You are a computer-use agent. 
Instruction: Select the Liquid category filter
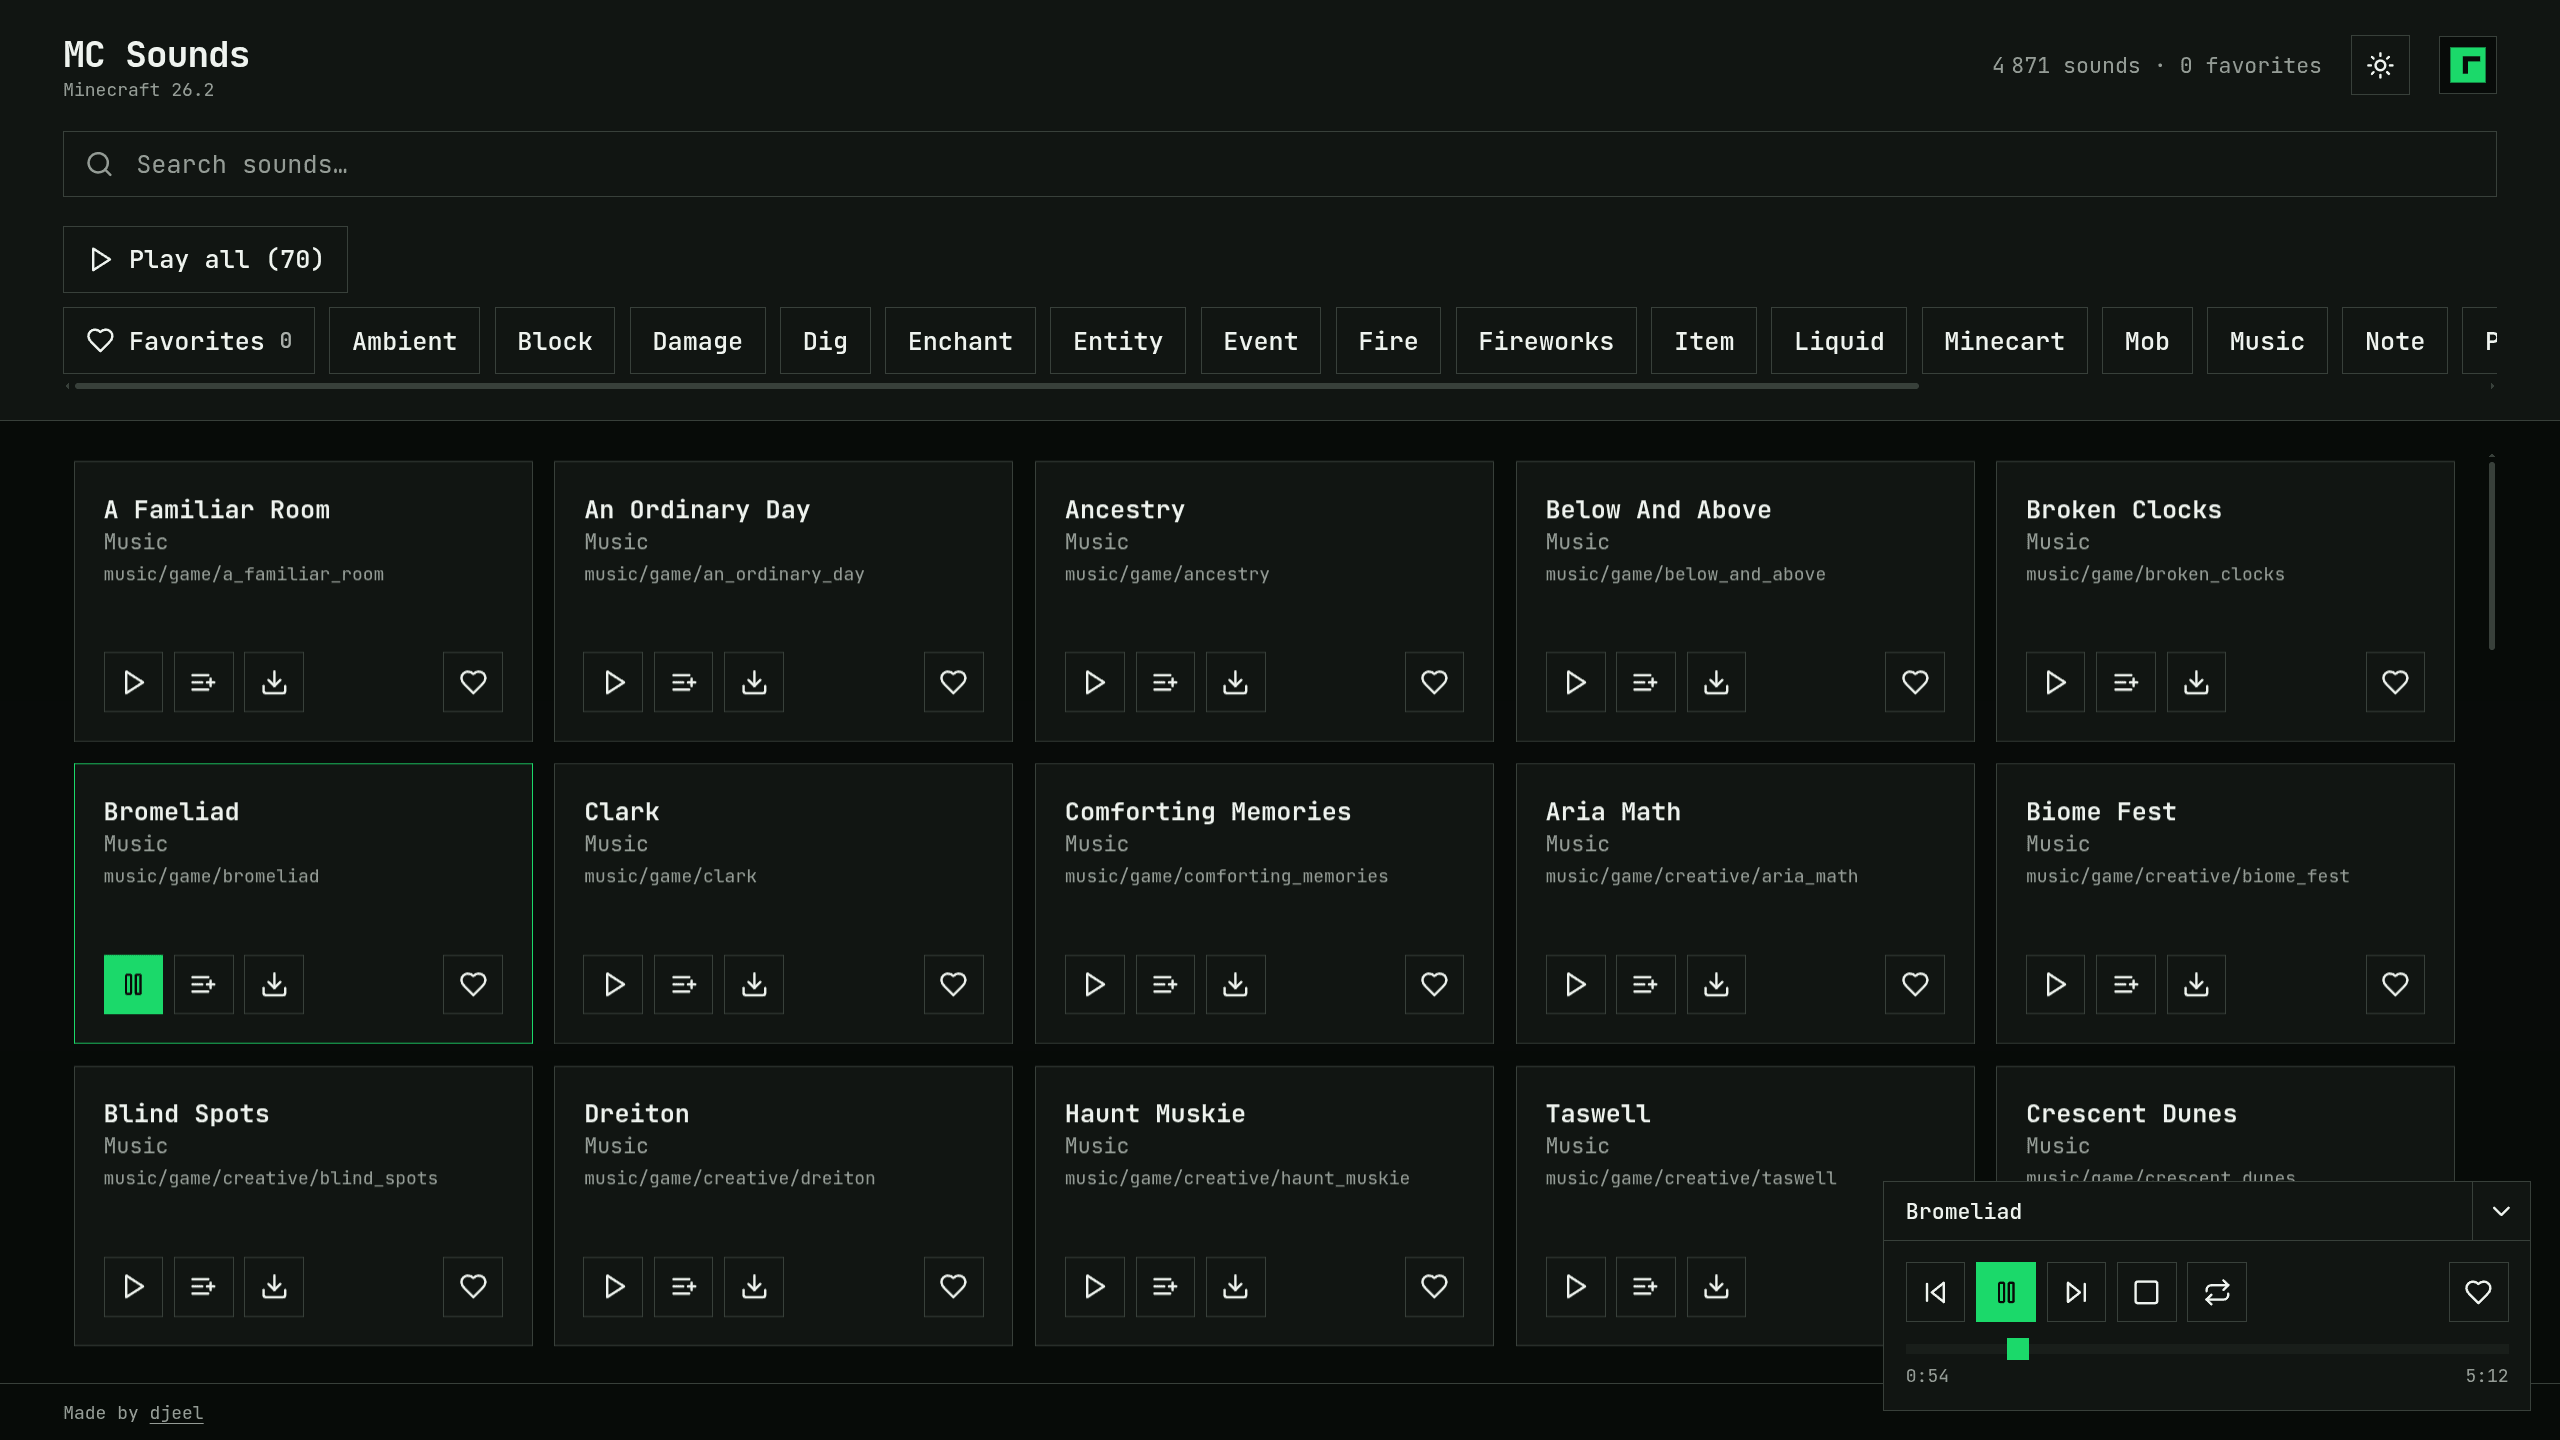[x=1838, y=341]
